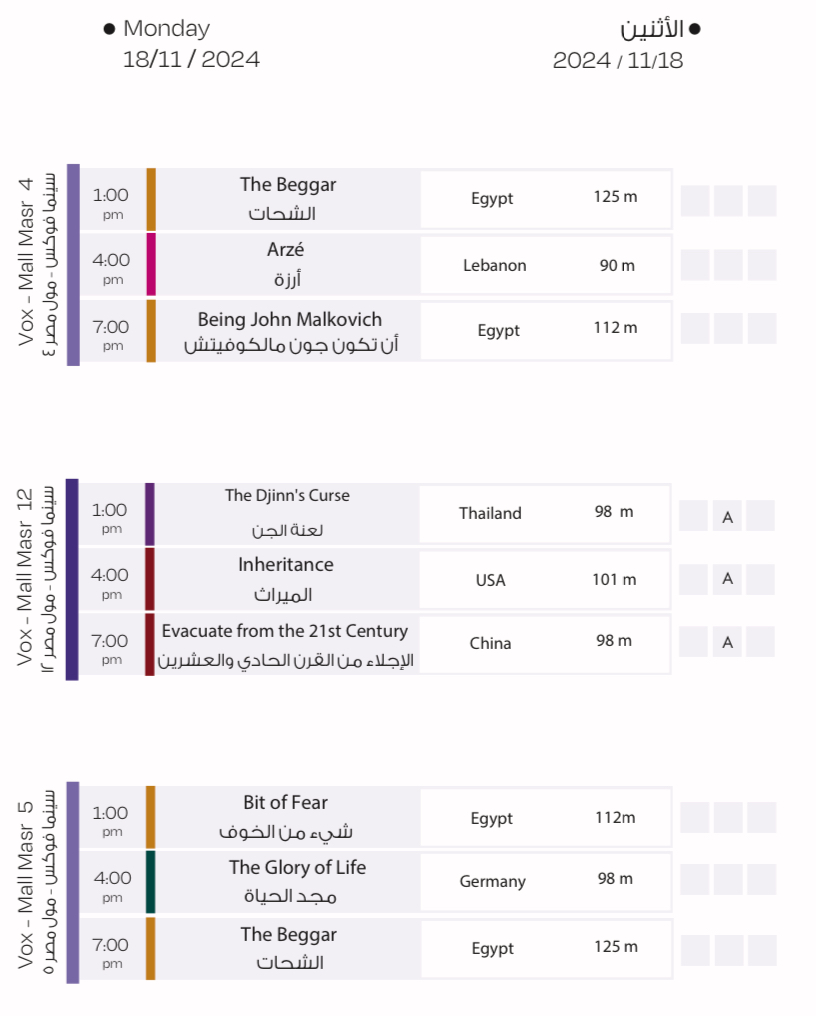The image size is (828, 1016).
Task: Click the "A" badge in the Inheritance row
Action: pos(727,579)
